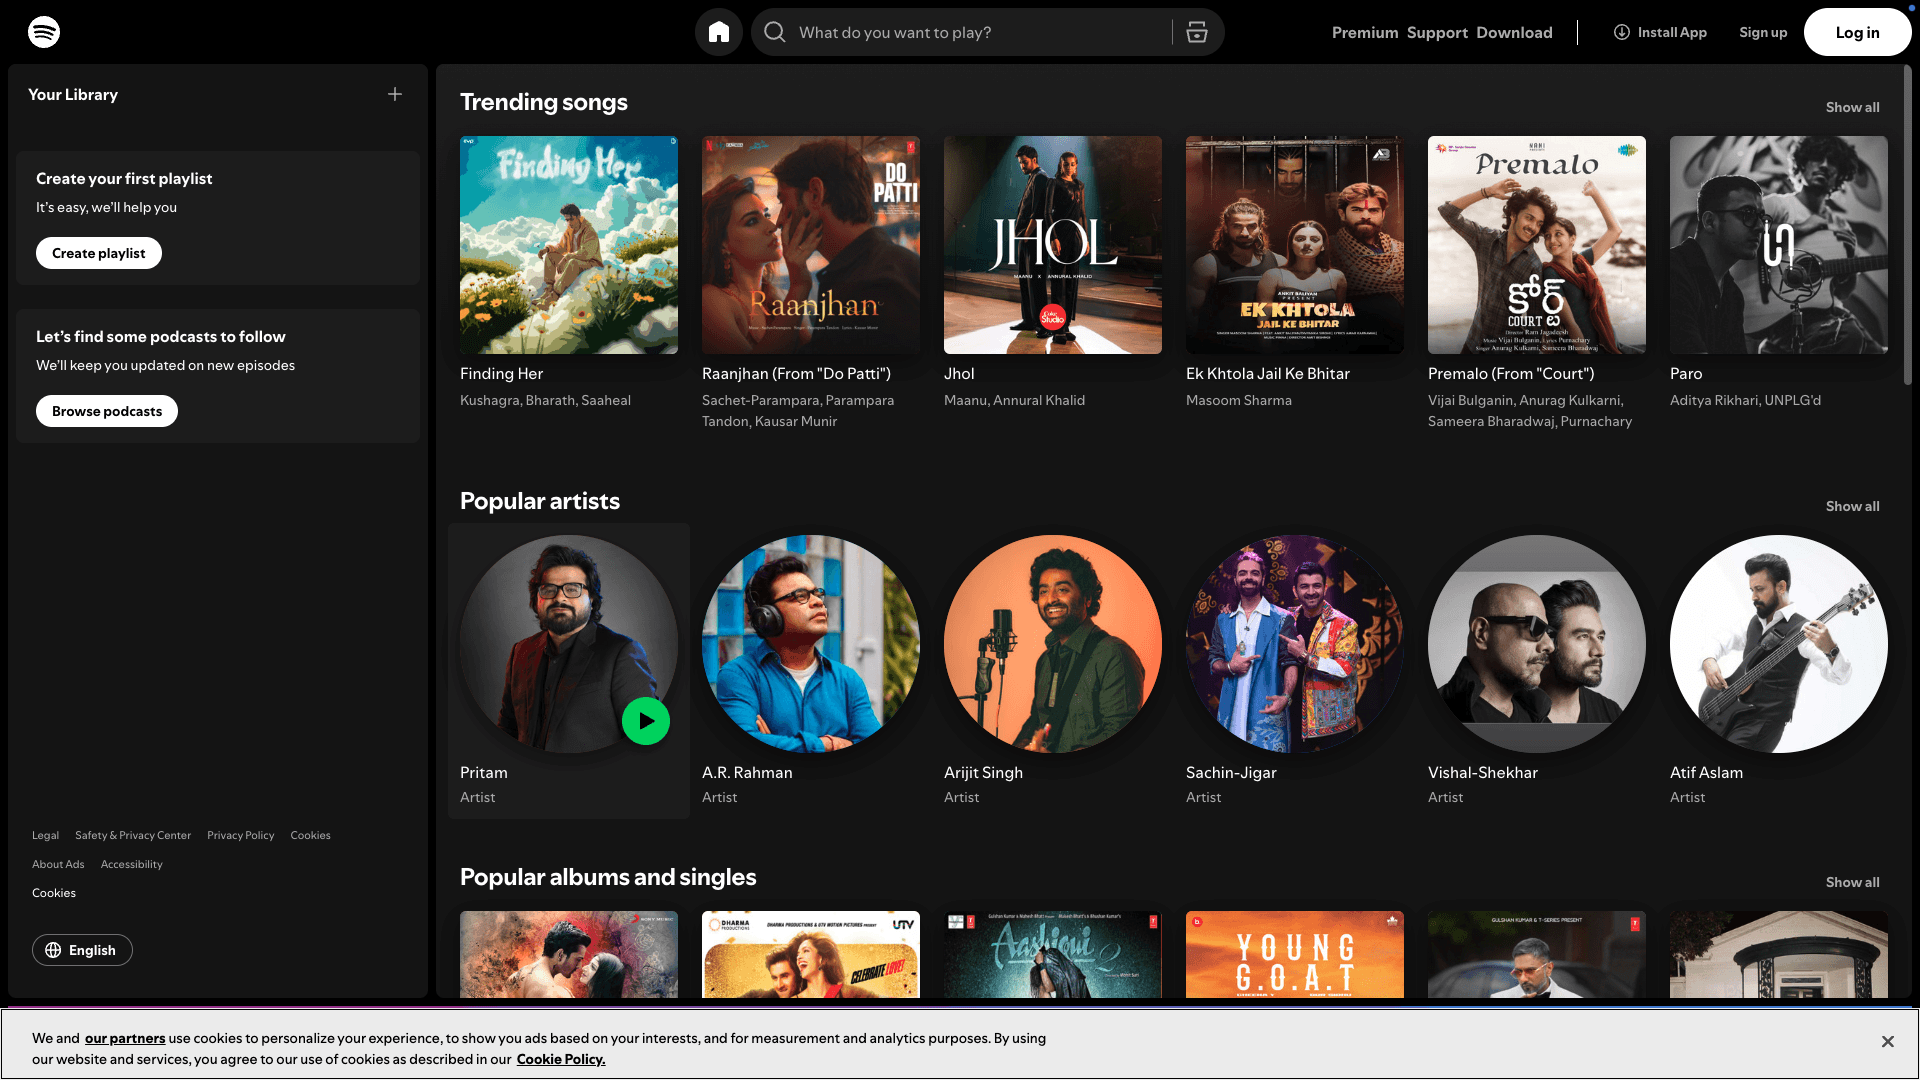
Task: Open the Cookie Policy link in banner
Action: (x=561, y=1059)
